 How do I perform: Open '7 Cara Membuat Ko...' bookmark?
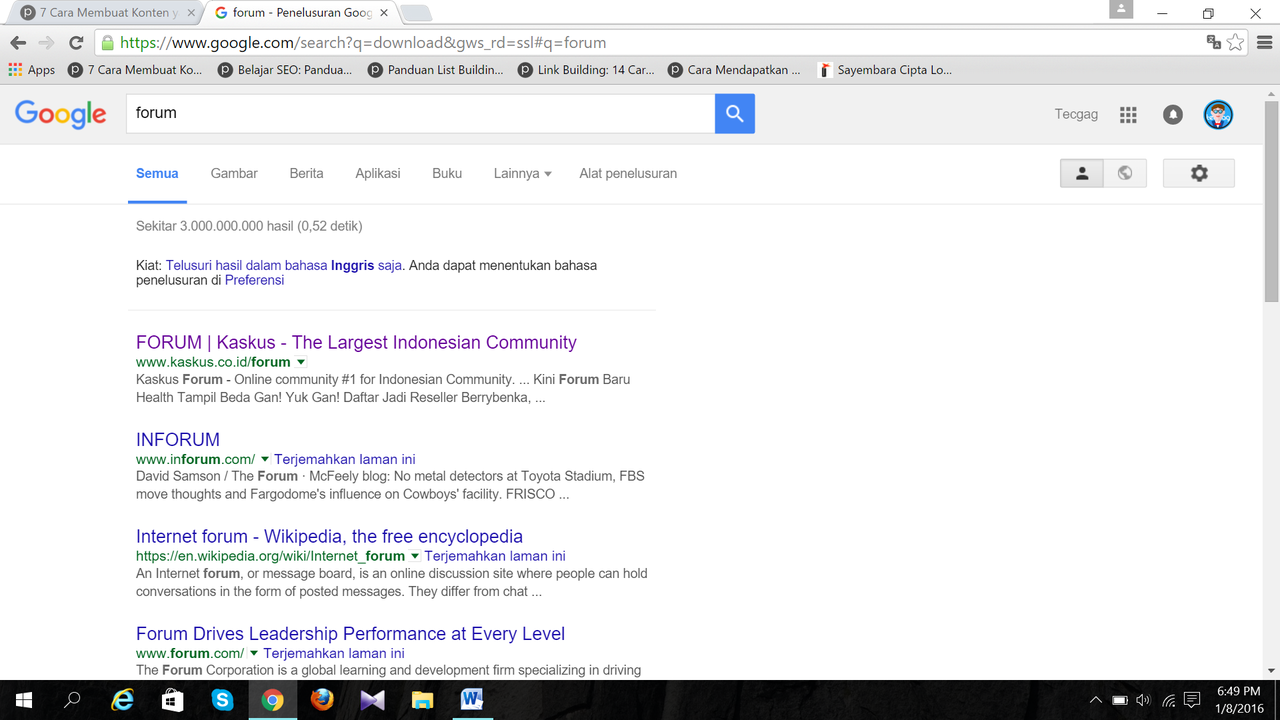click(x=135, y=70)
